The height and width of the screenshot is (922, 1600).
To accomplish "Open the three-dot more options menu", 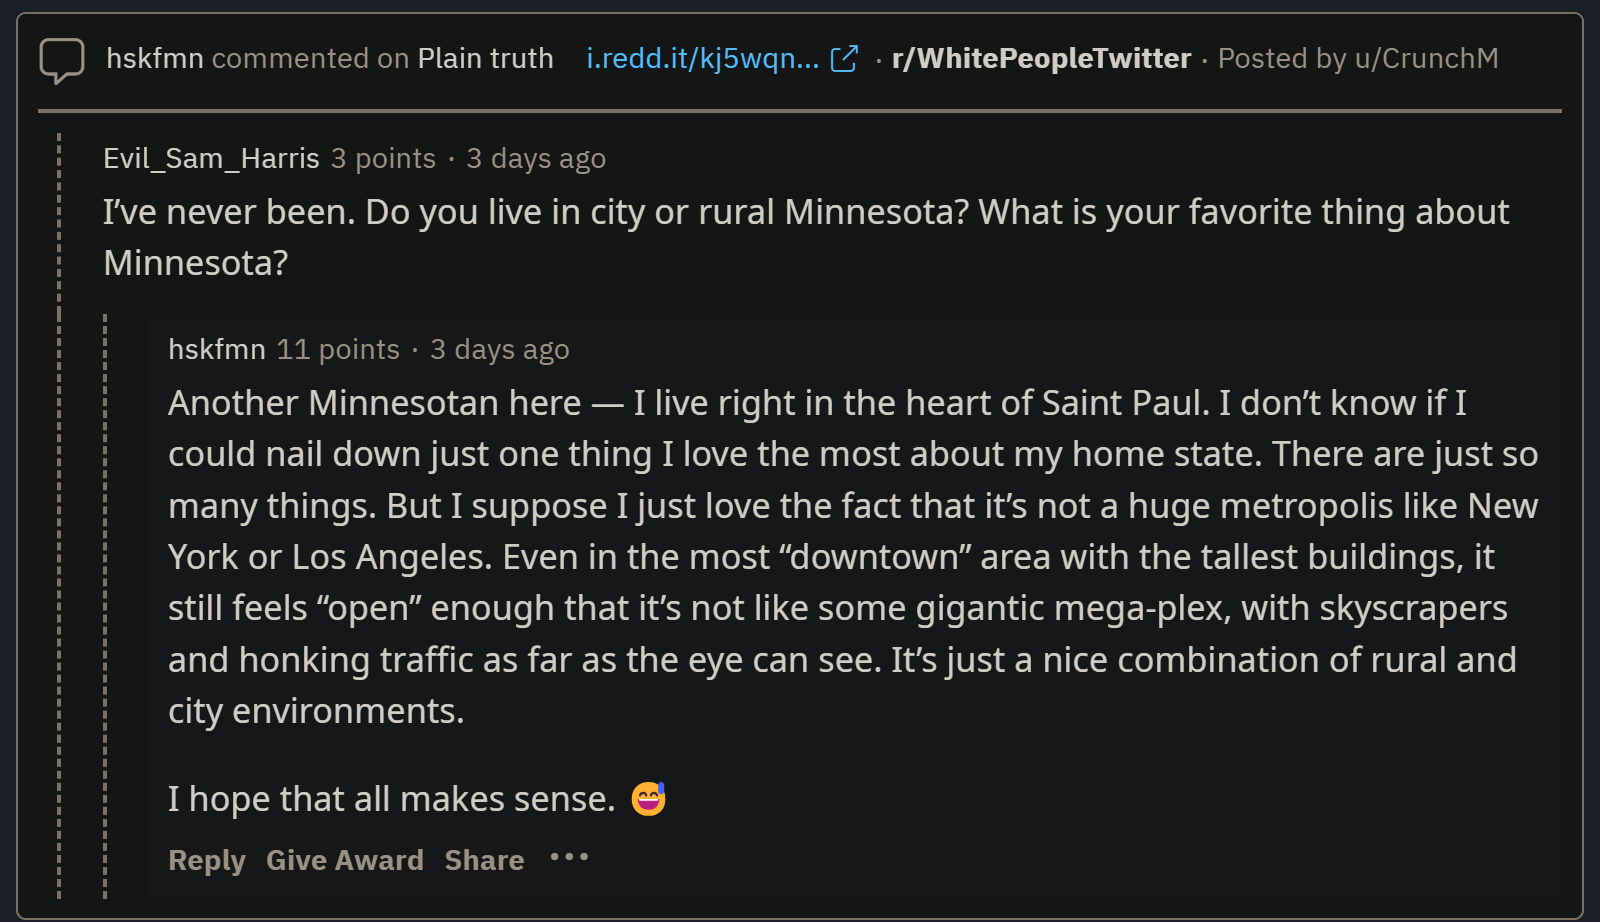I will pyautogui.click(x=569, y=857).
